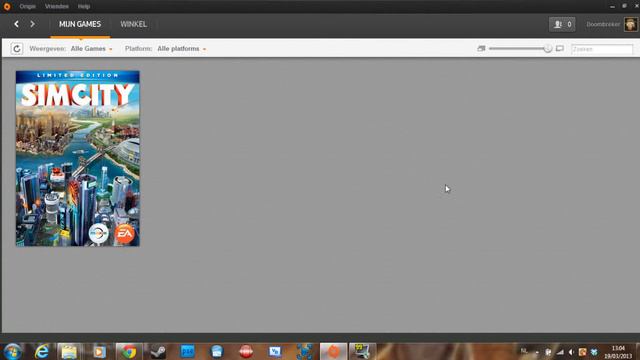This screenshot has width=640, height=360.
Task: Click the network signal tray icon
Action: [560, 352]
